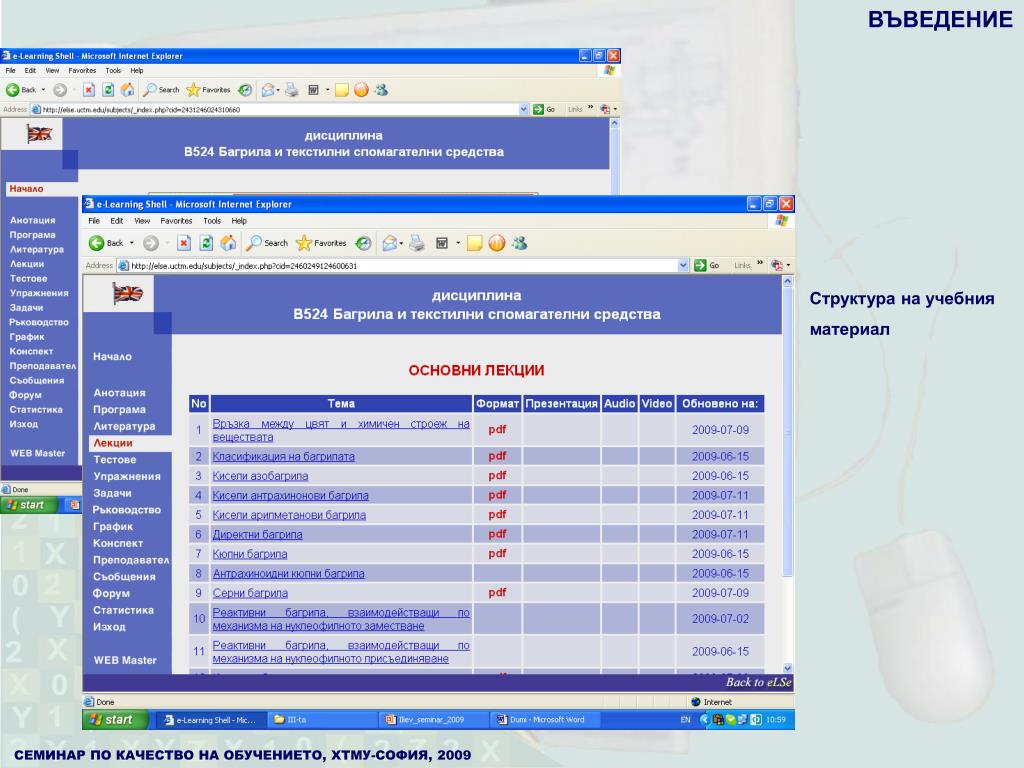Click British flag icon in front window

[127, 294]
